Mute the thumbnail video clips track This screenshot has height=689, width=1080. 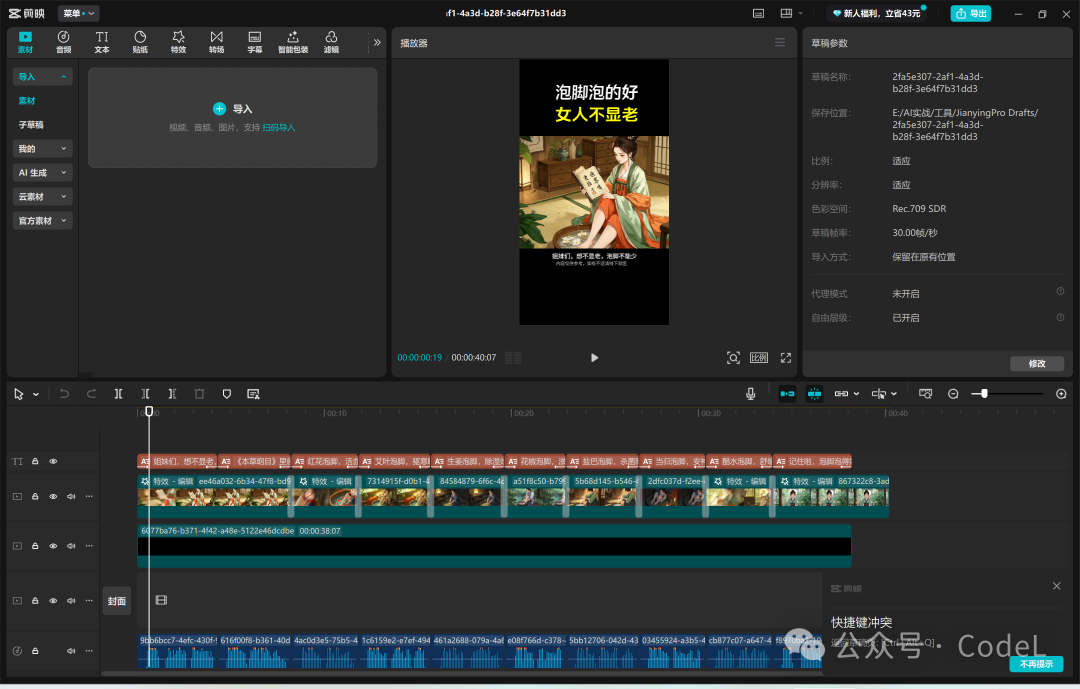click(71, 496)
